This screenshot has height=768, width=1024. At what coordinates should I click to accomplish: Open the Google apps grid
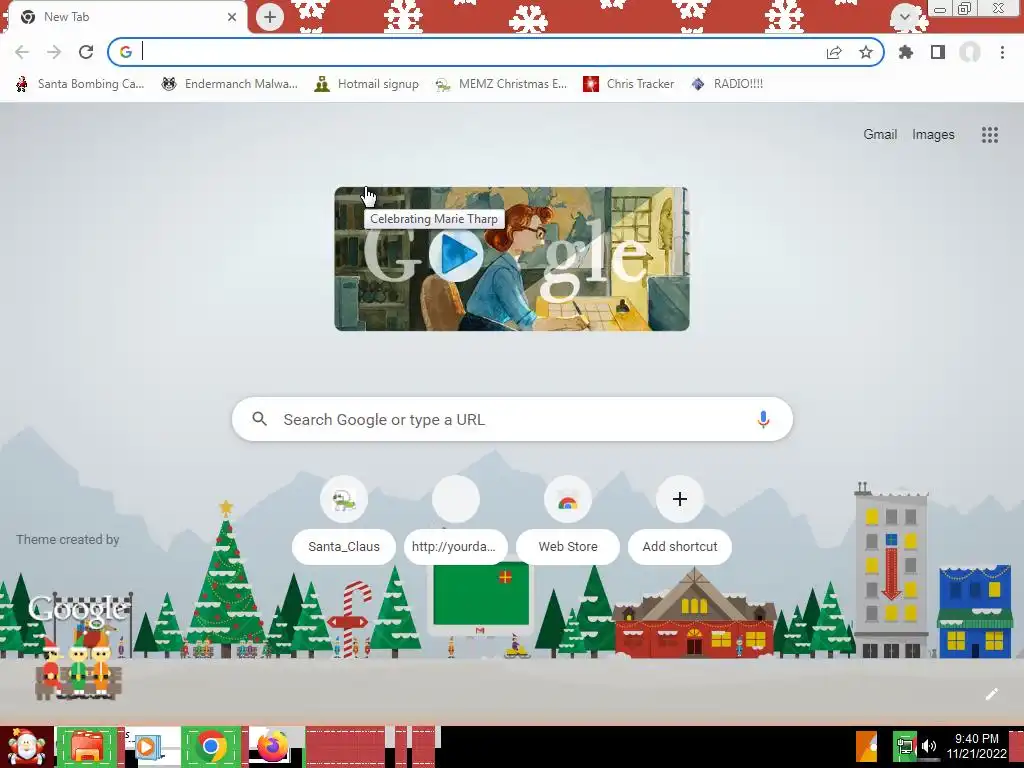click(x=989, y=135)
